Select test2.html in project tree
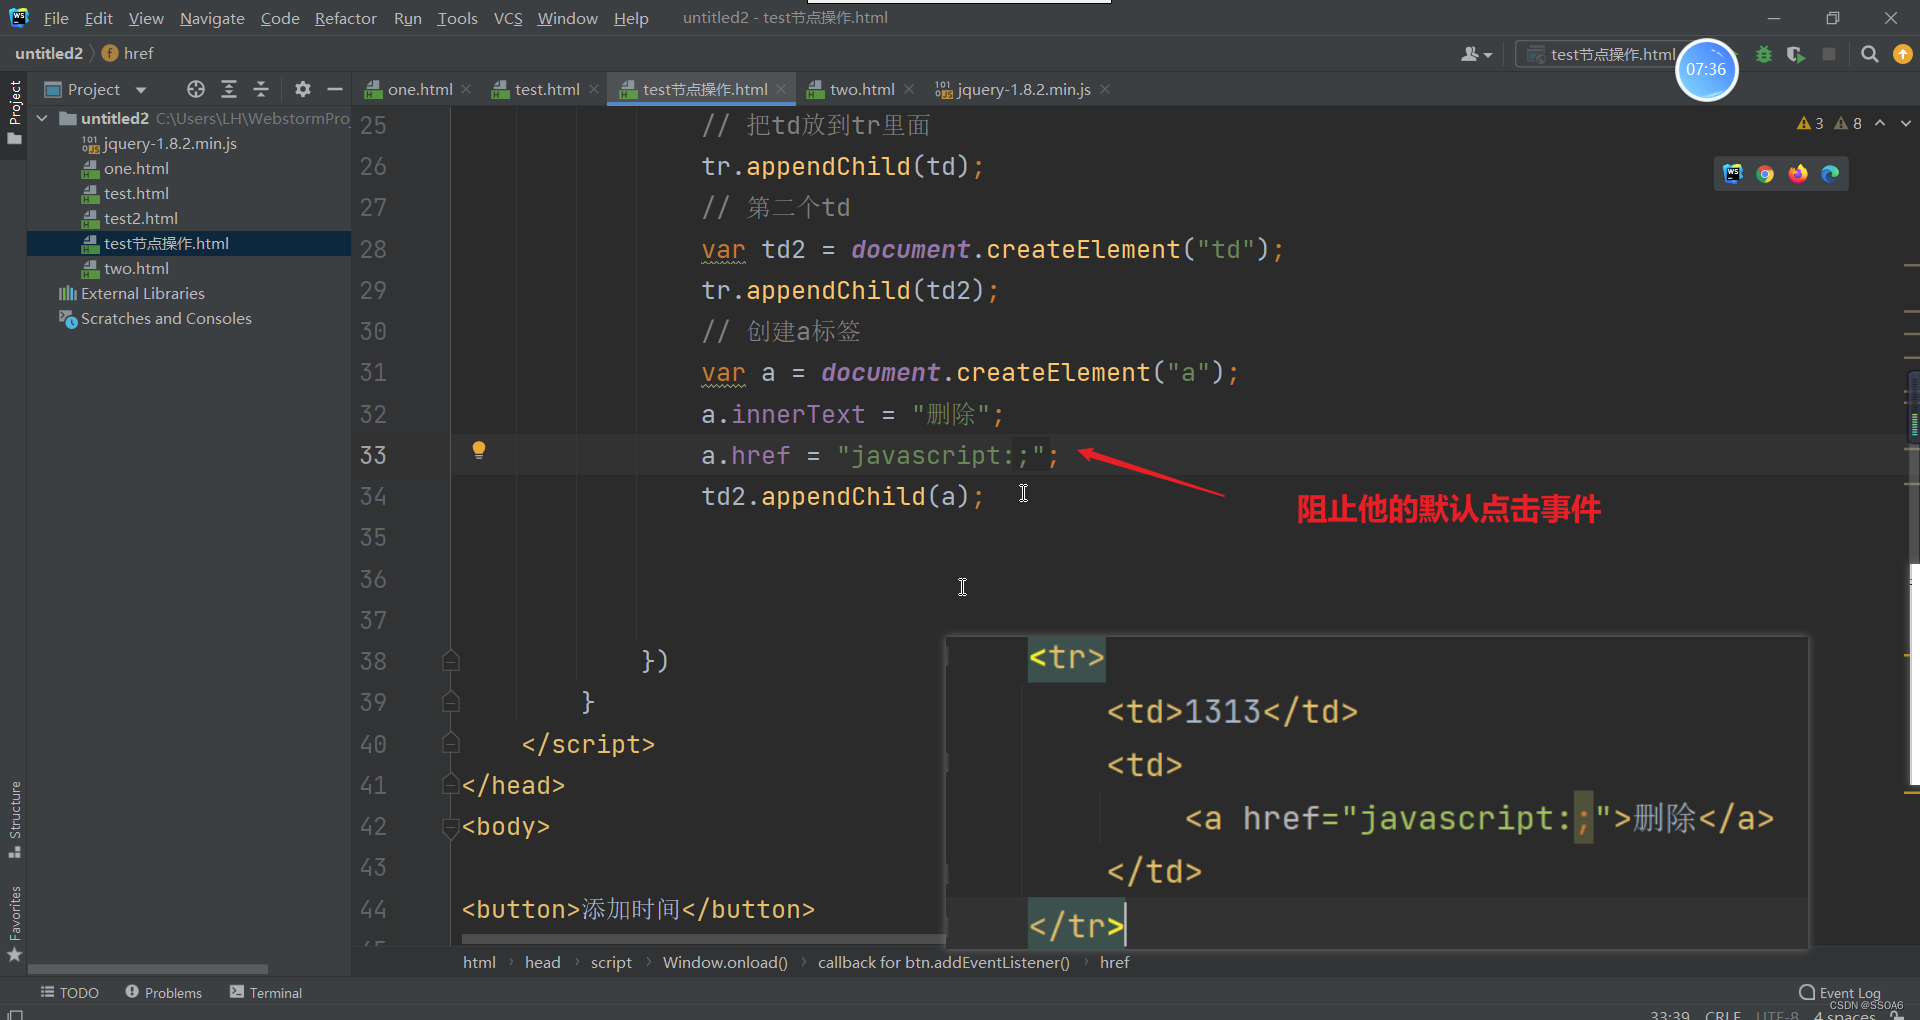Screen dimensions: 1920x1020 point(141,218)
